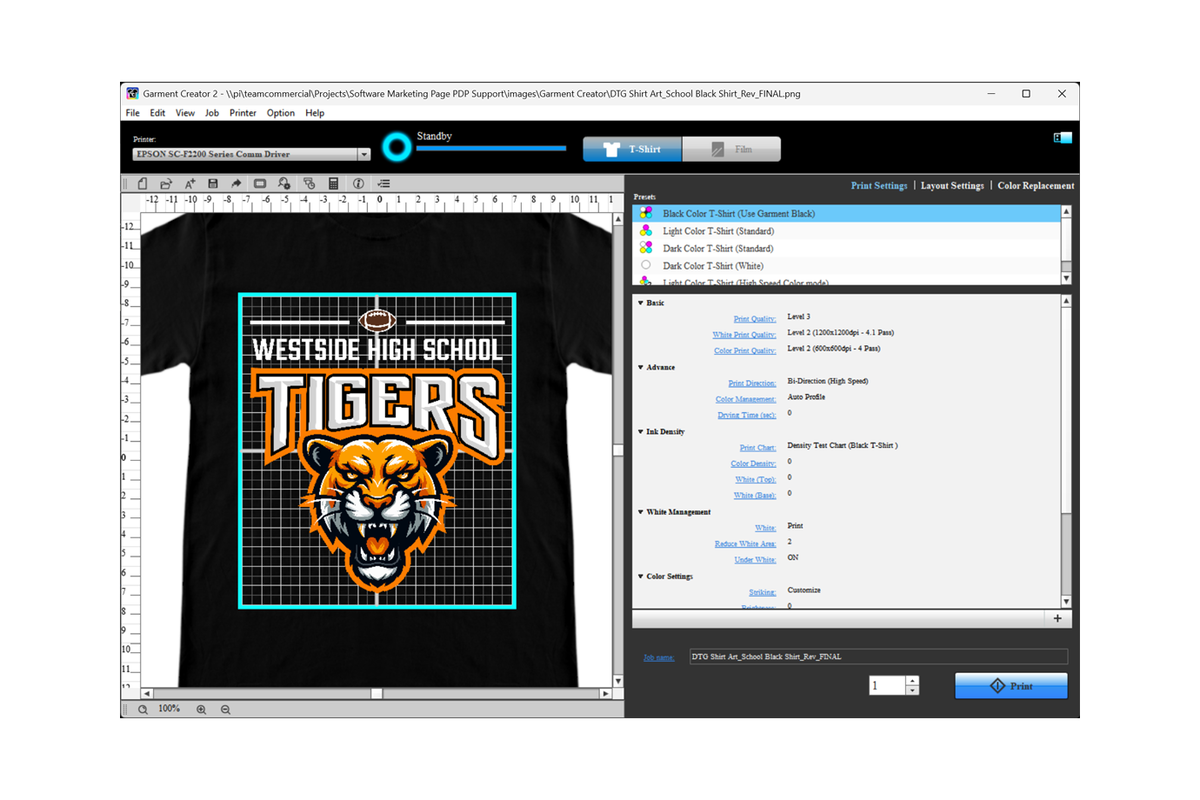Open the Printer selection dropdown

(x=364, y=155)
